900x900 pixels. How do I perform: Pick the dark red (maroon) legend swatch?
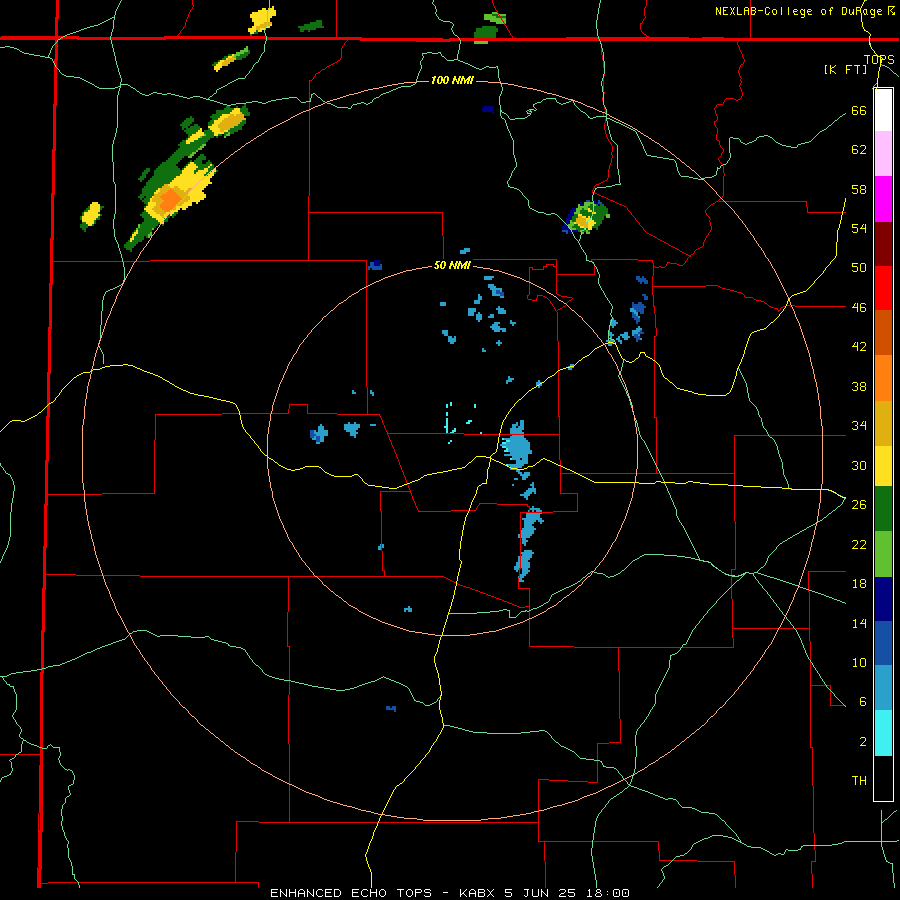pos(883,244)
